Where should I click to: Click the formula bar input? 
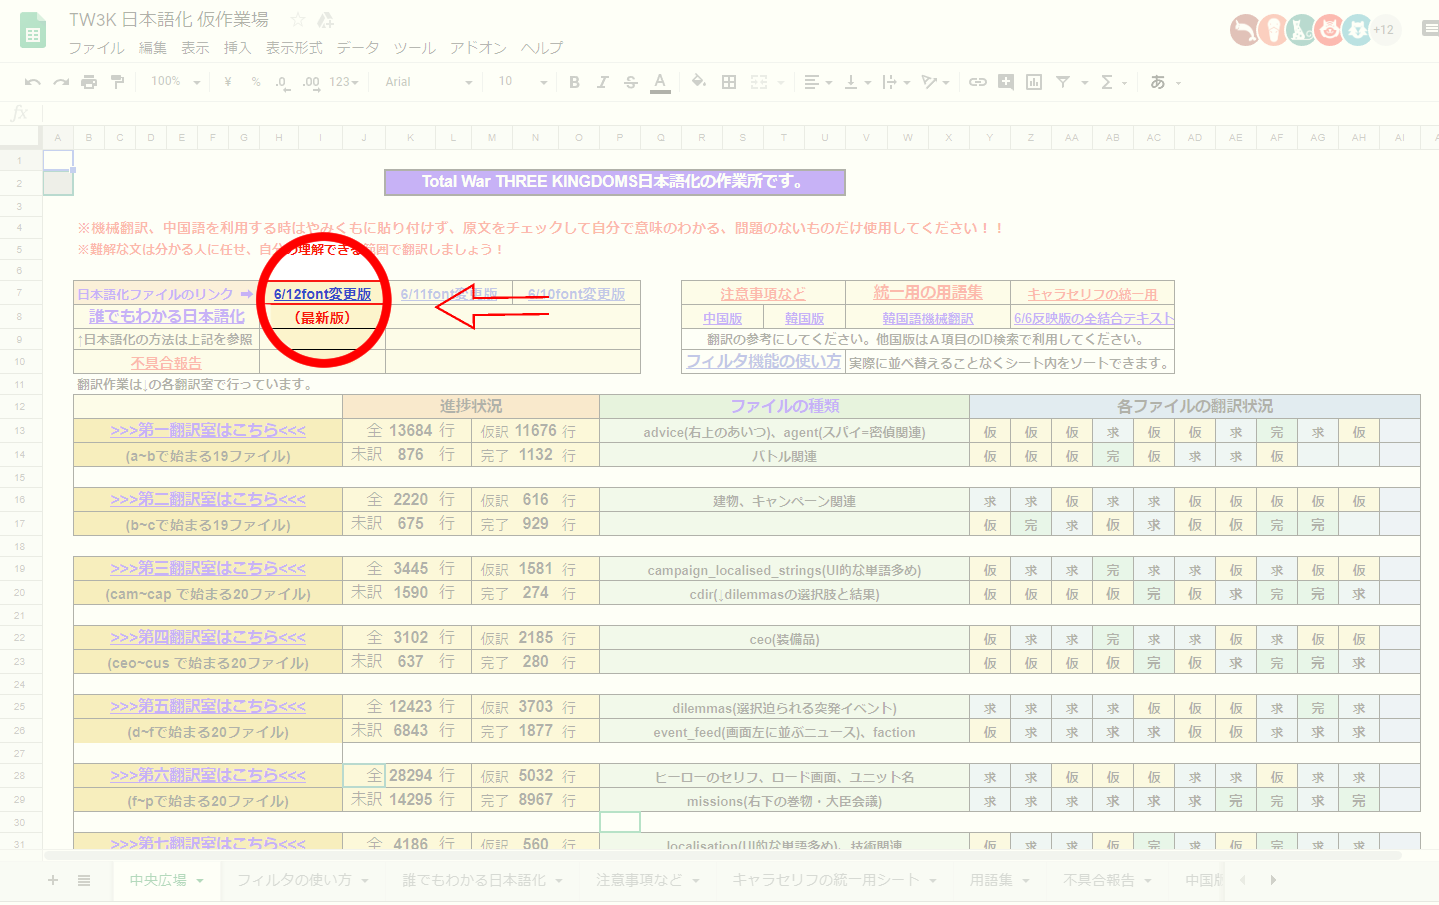(738, 113)
